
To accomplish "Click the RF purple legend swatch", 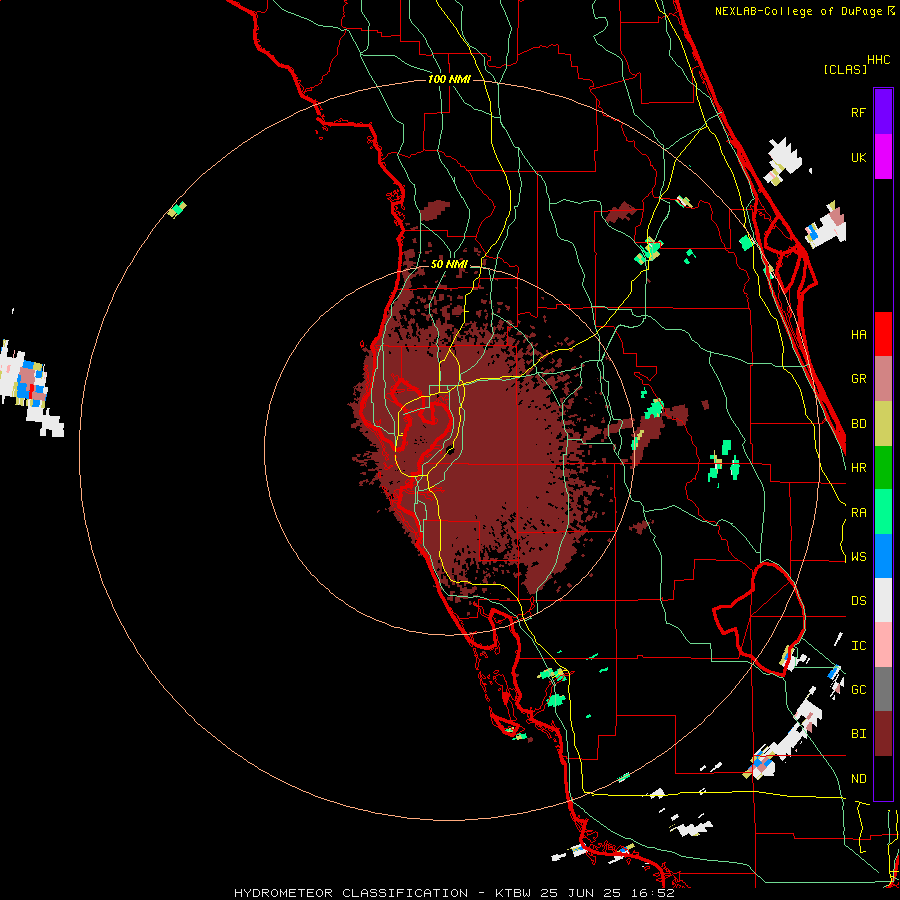I will 883,112.
